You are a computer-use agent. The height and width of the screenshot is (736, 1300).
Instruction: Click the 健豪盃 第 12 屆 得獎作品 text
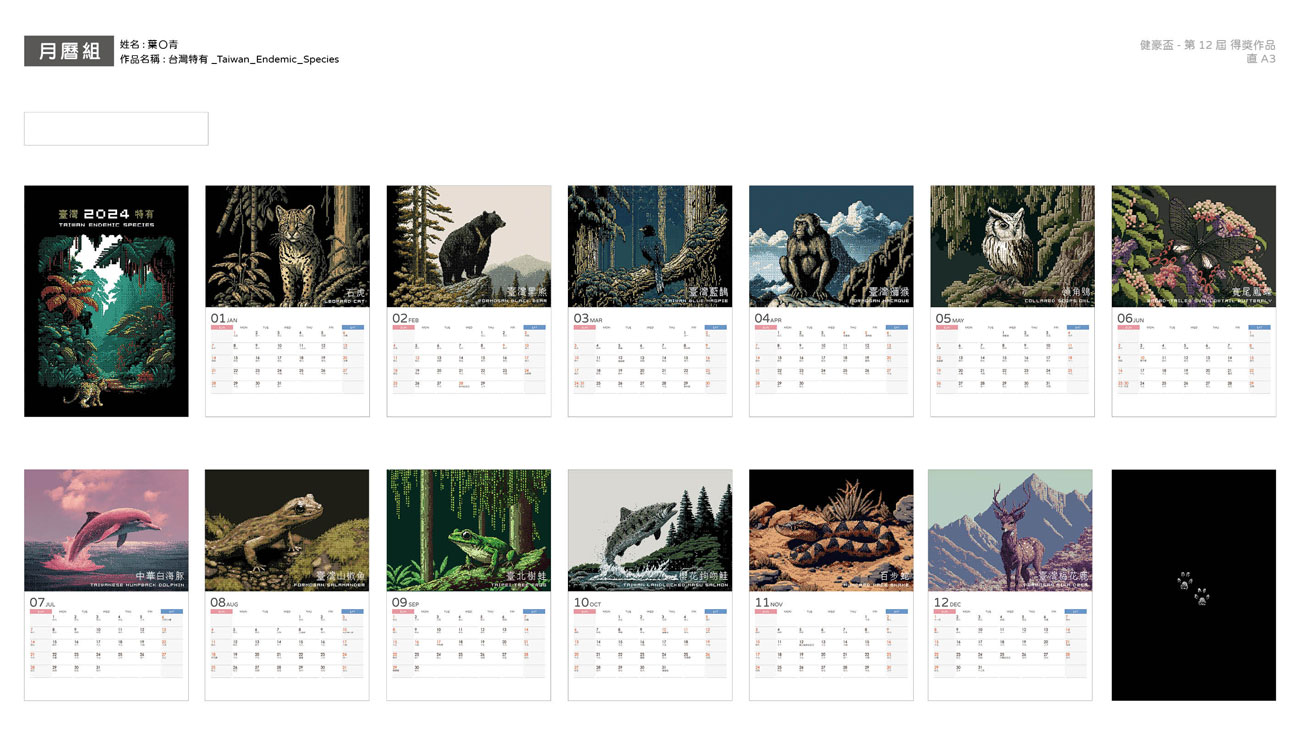1207,45
